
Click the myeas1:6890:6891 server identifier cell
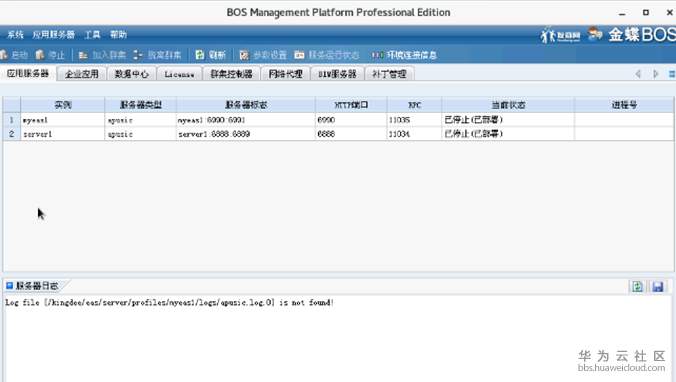tap(246, 120)
